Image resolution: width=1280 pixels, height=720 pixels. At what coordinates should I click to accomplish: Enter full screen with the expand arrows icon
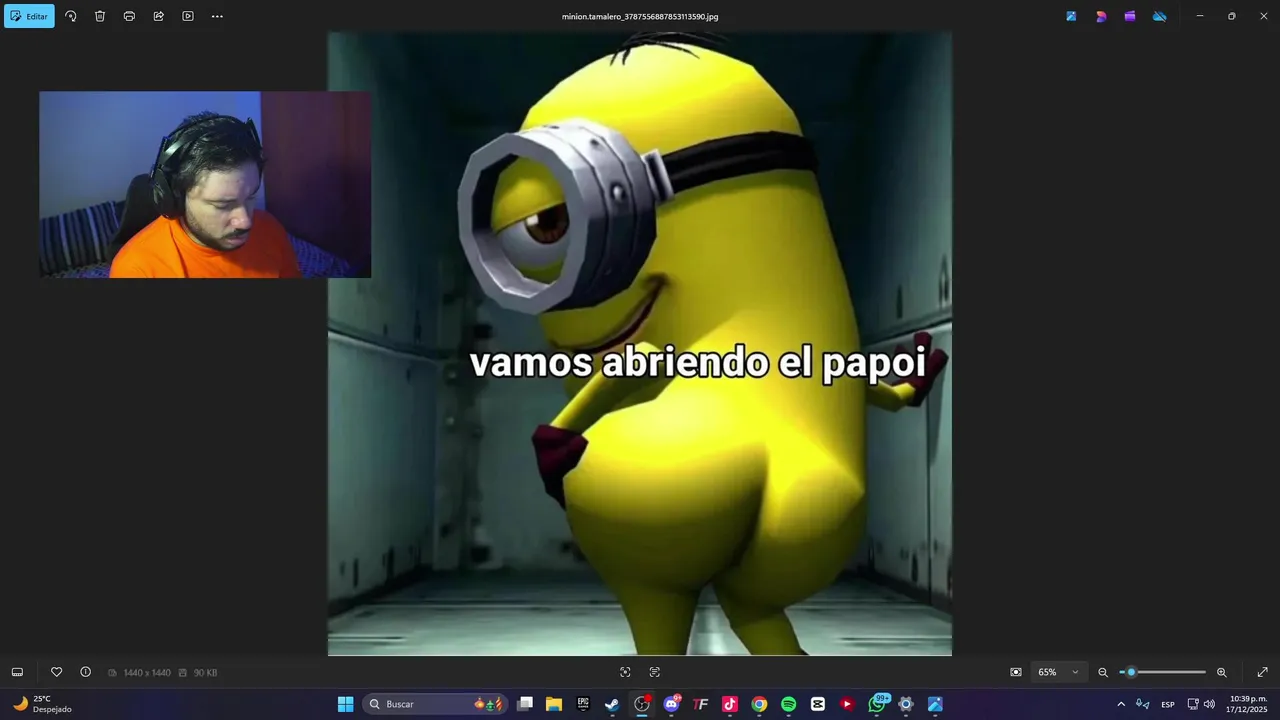(x=1262, y=672)
